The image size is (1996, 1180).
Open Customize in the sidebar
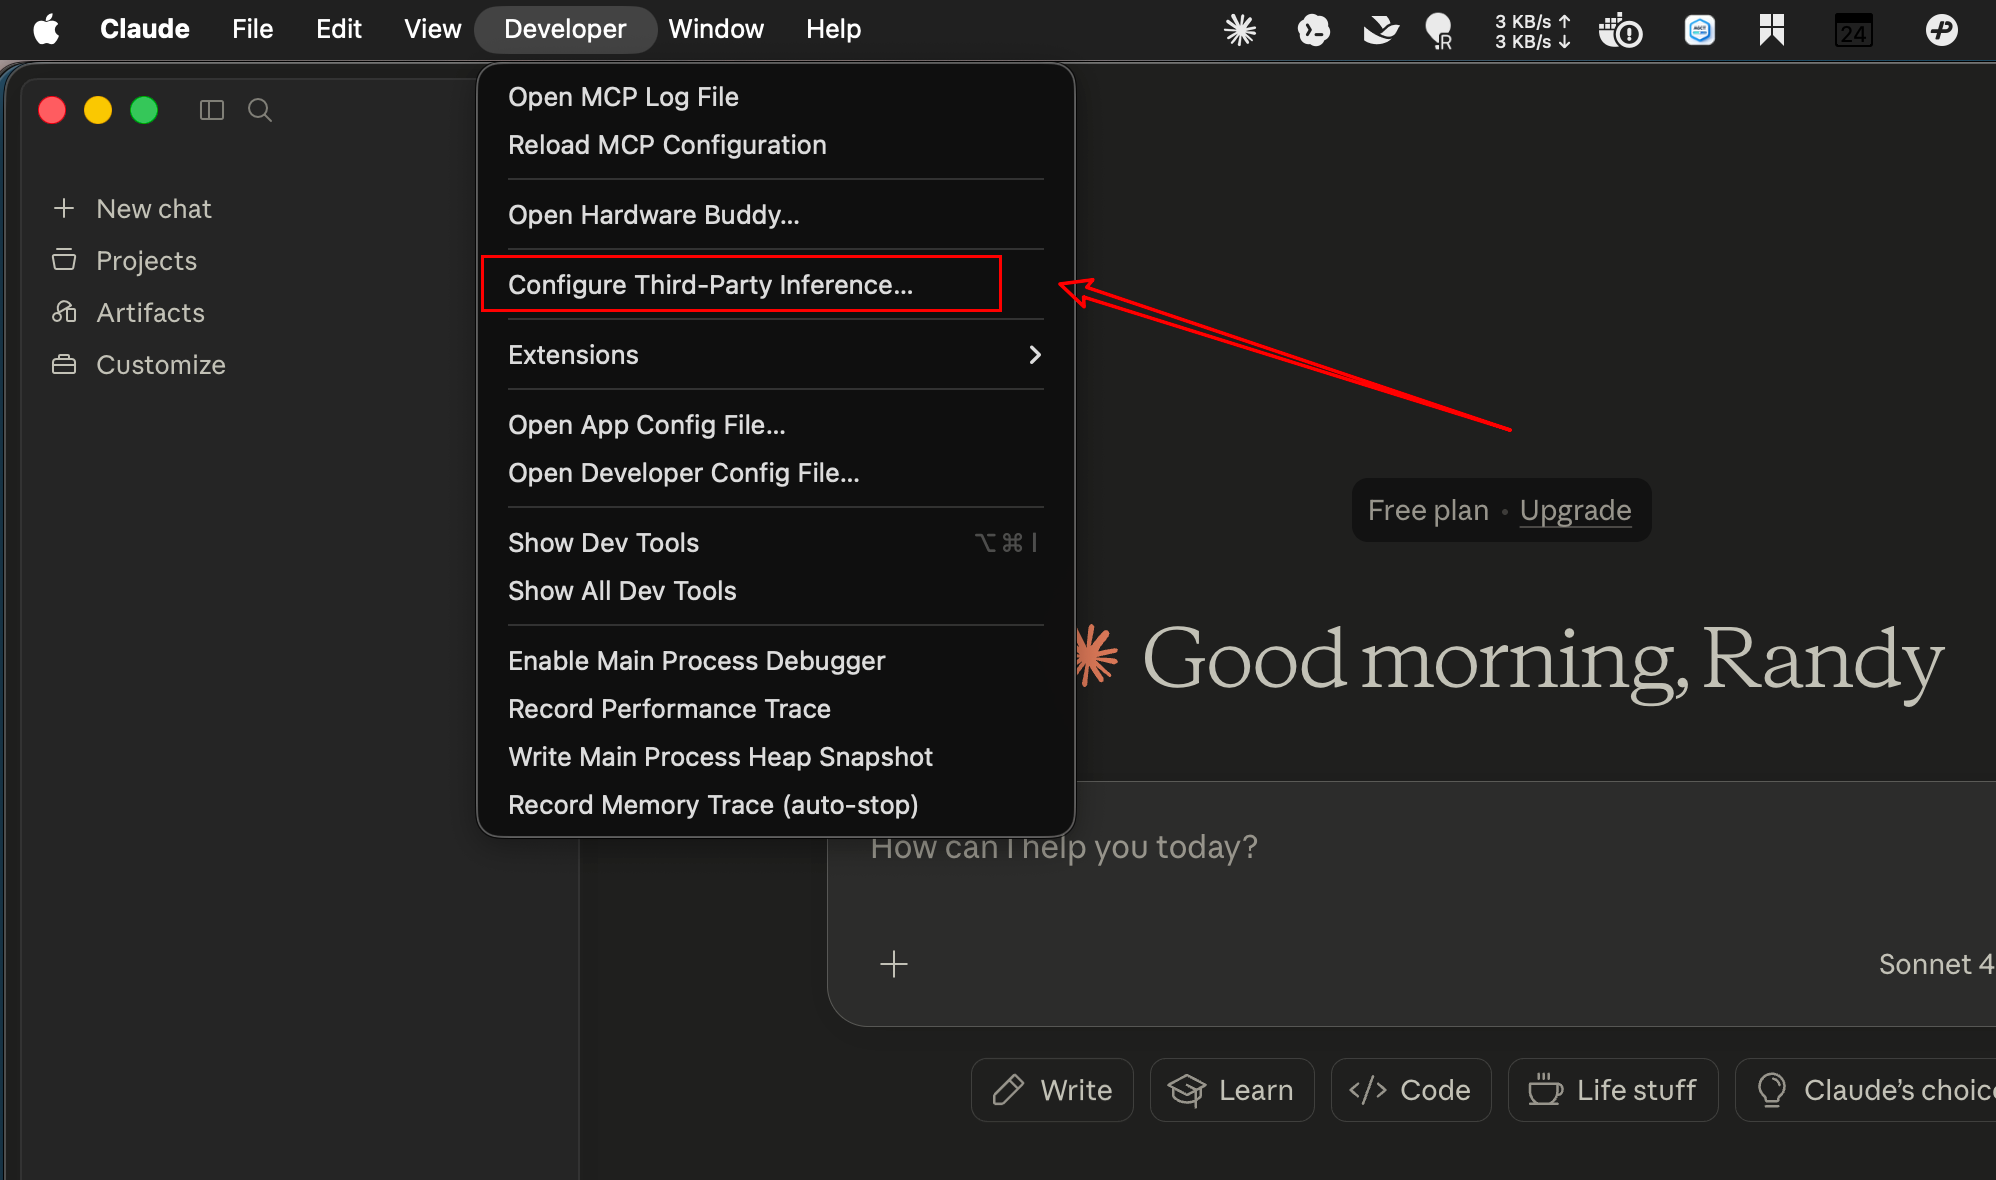[160, 364]
